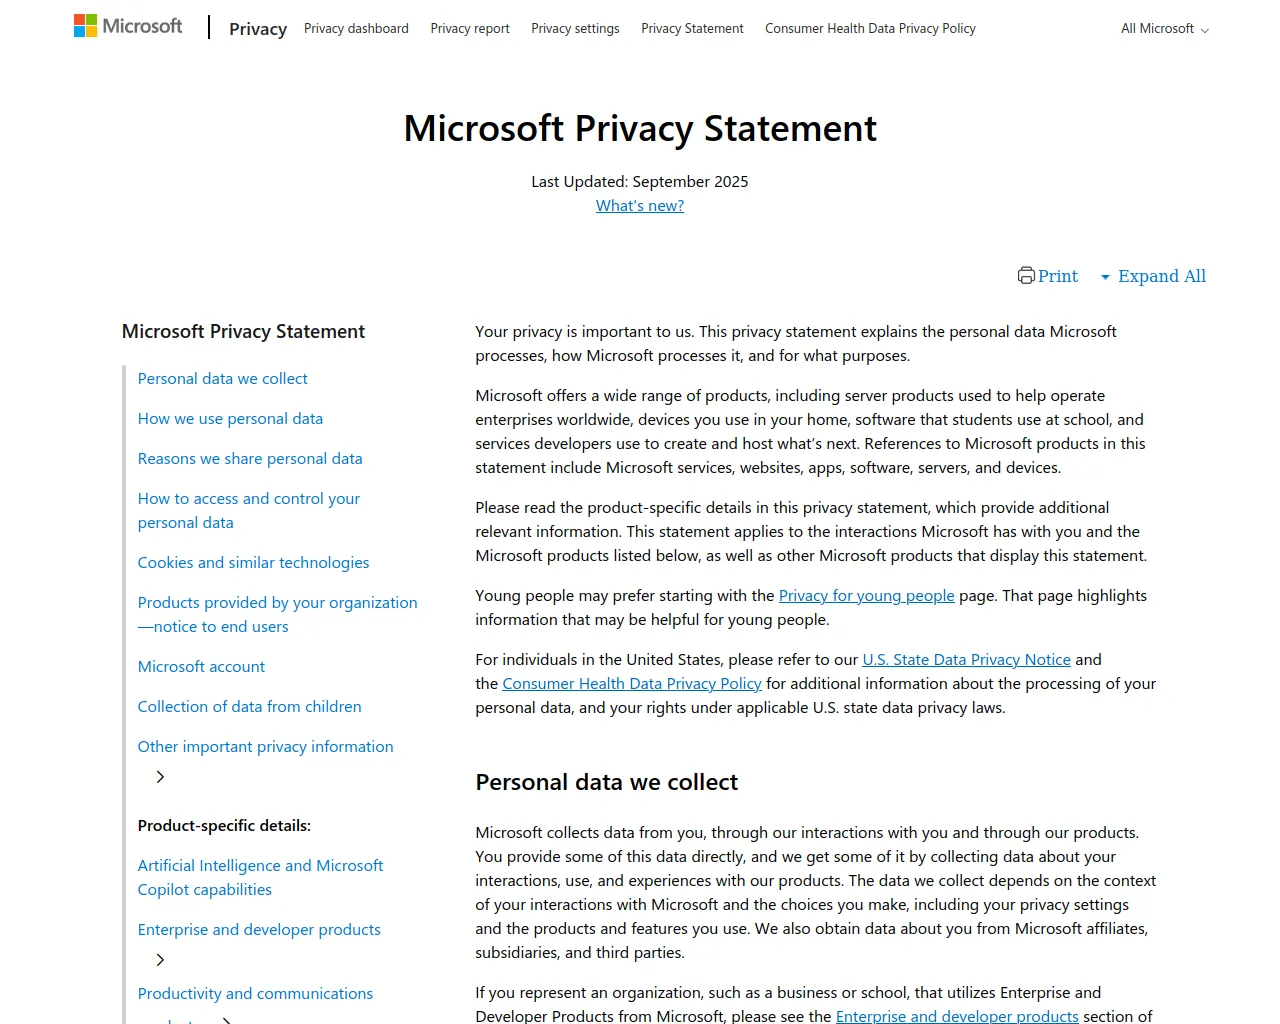Jump to Cookies and similar technologies section
Image resolution: width=1280 pixels, height=1024 pixels.
(x=253, y=563)
